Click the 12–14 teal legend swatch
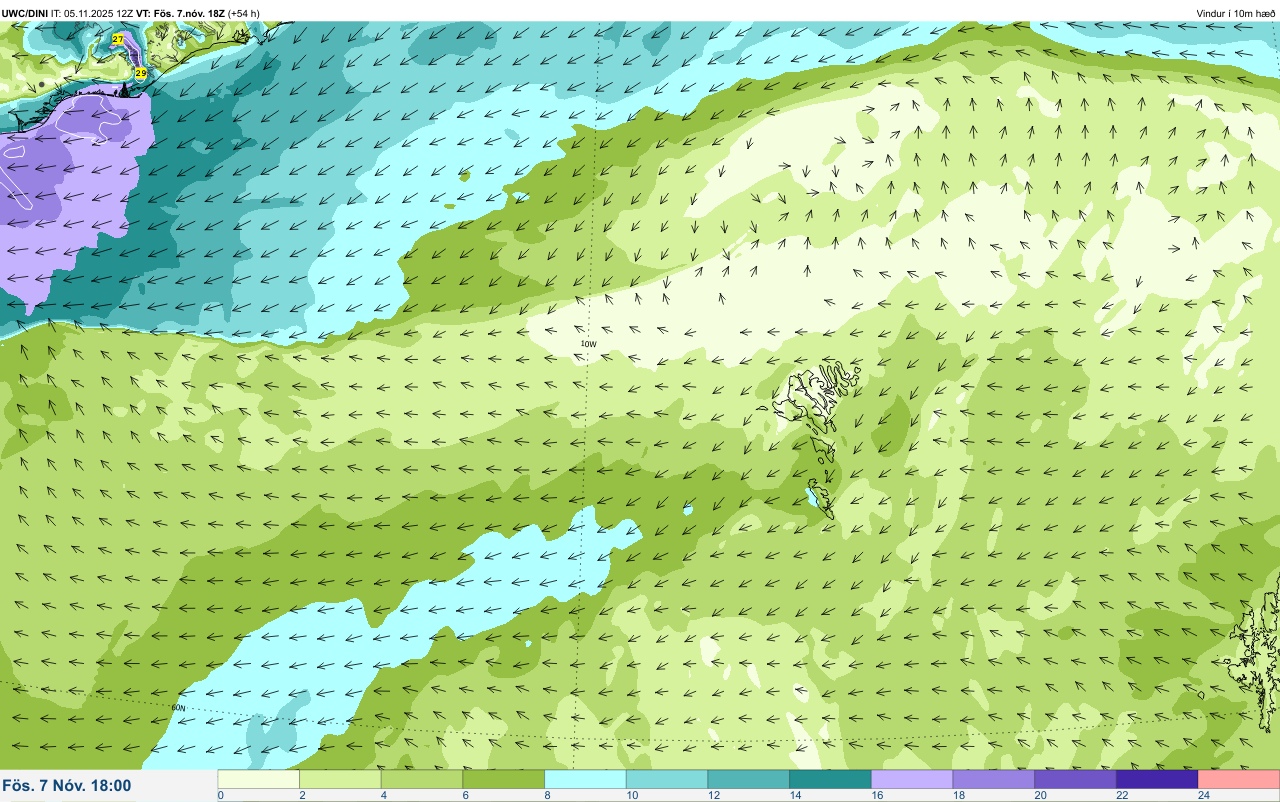Screen dimensions: 1280x802 tap(748, 779)
